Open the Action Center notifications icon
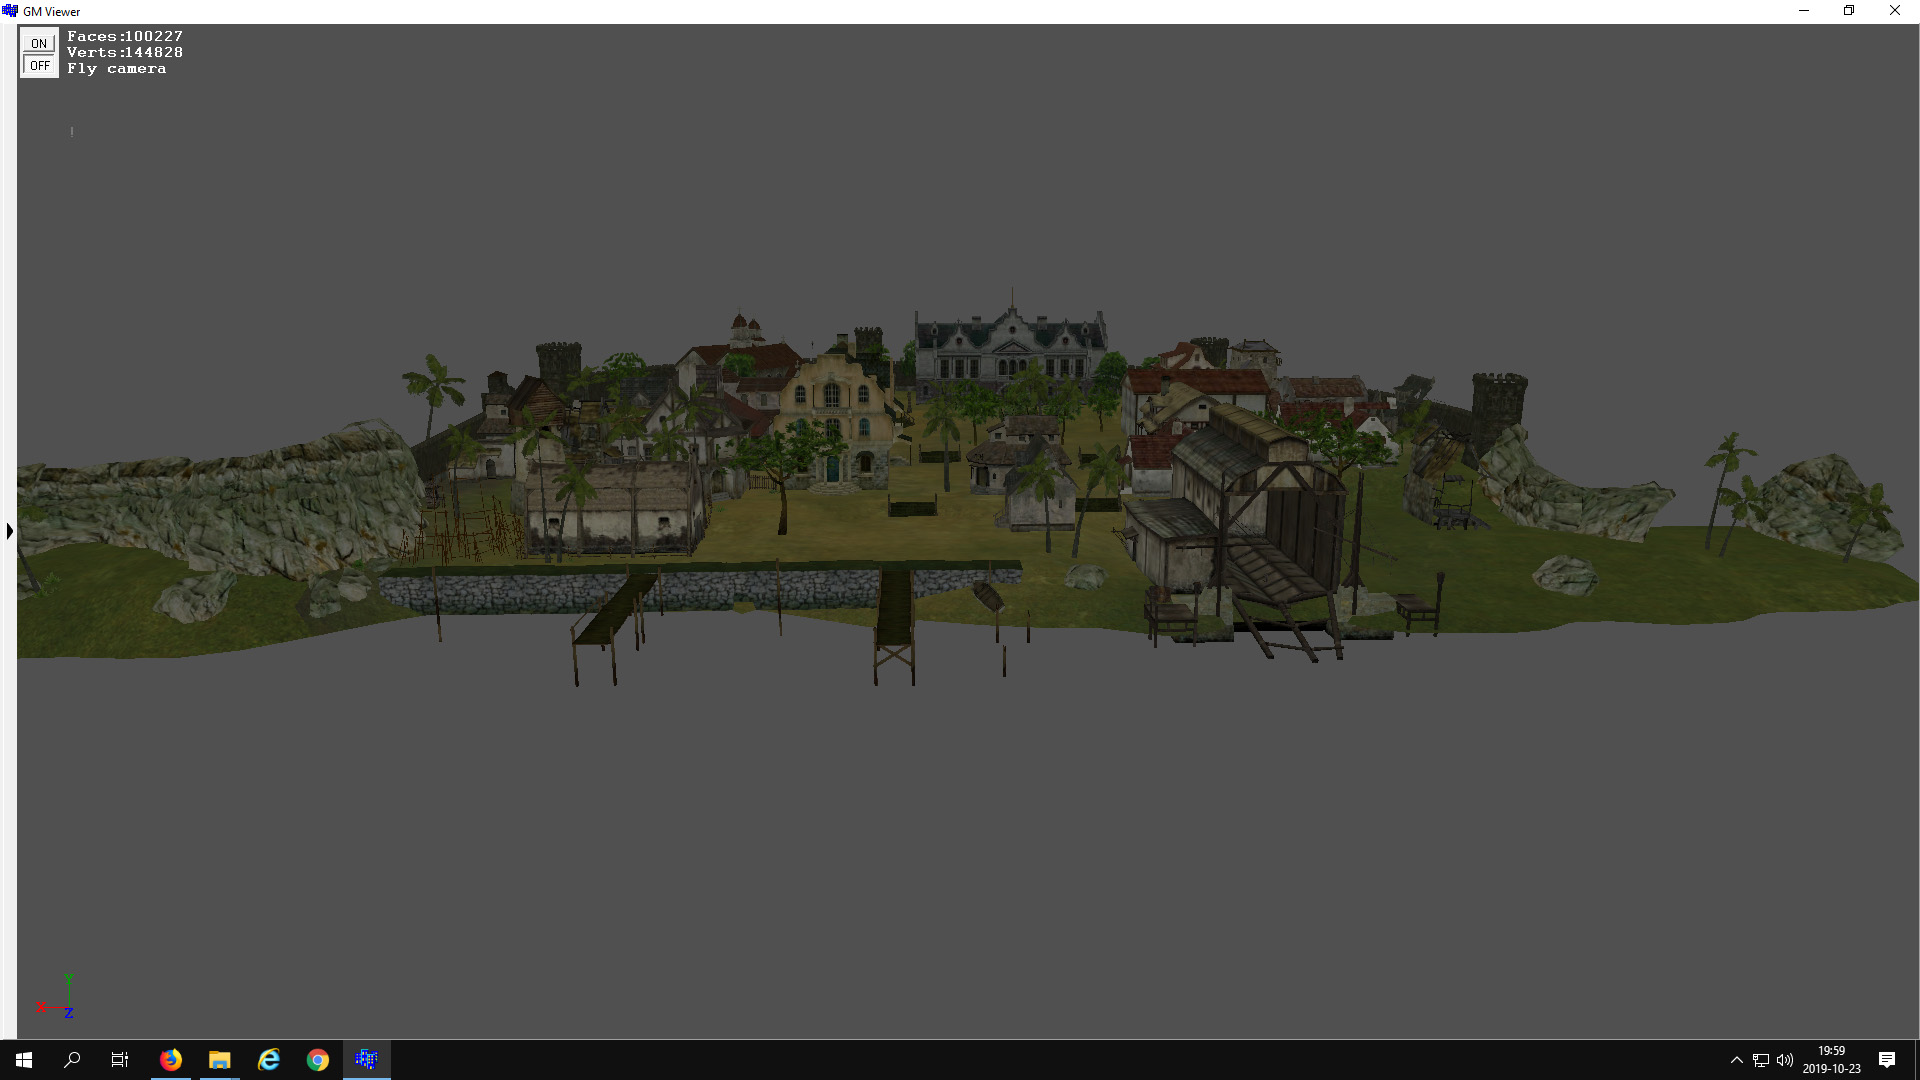Image resolution: width=1920 pixels, height=1080 pixels. (1887, 1060)
